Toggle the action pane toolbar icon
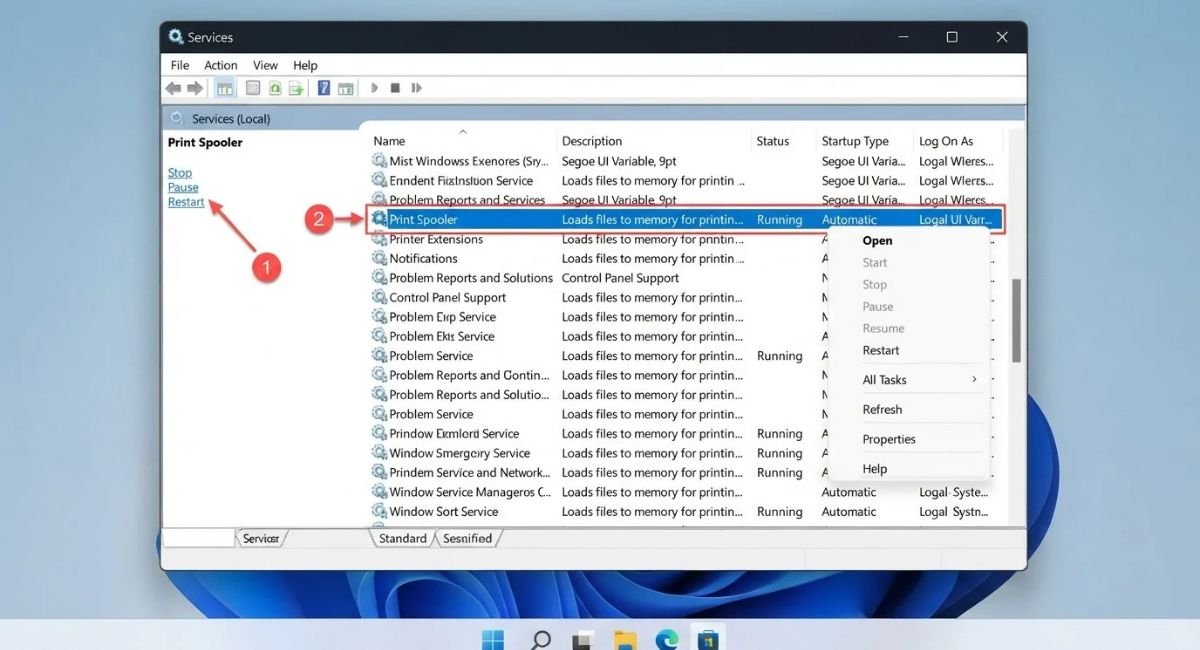 [x=346, y=88]
